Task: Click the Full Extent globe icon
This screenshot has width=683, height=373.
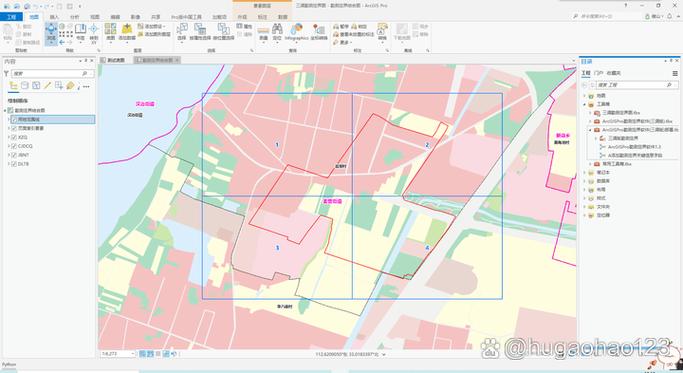Action: click(62, 26)
